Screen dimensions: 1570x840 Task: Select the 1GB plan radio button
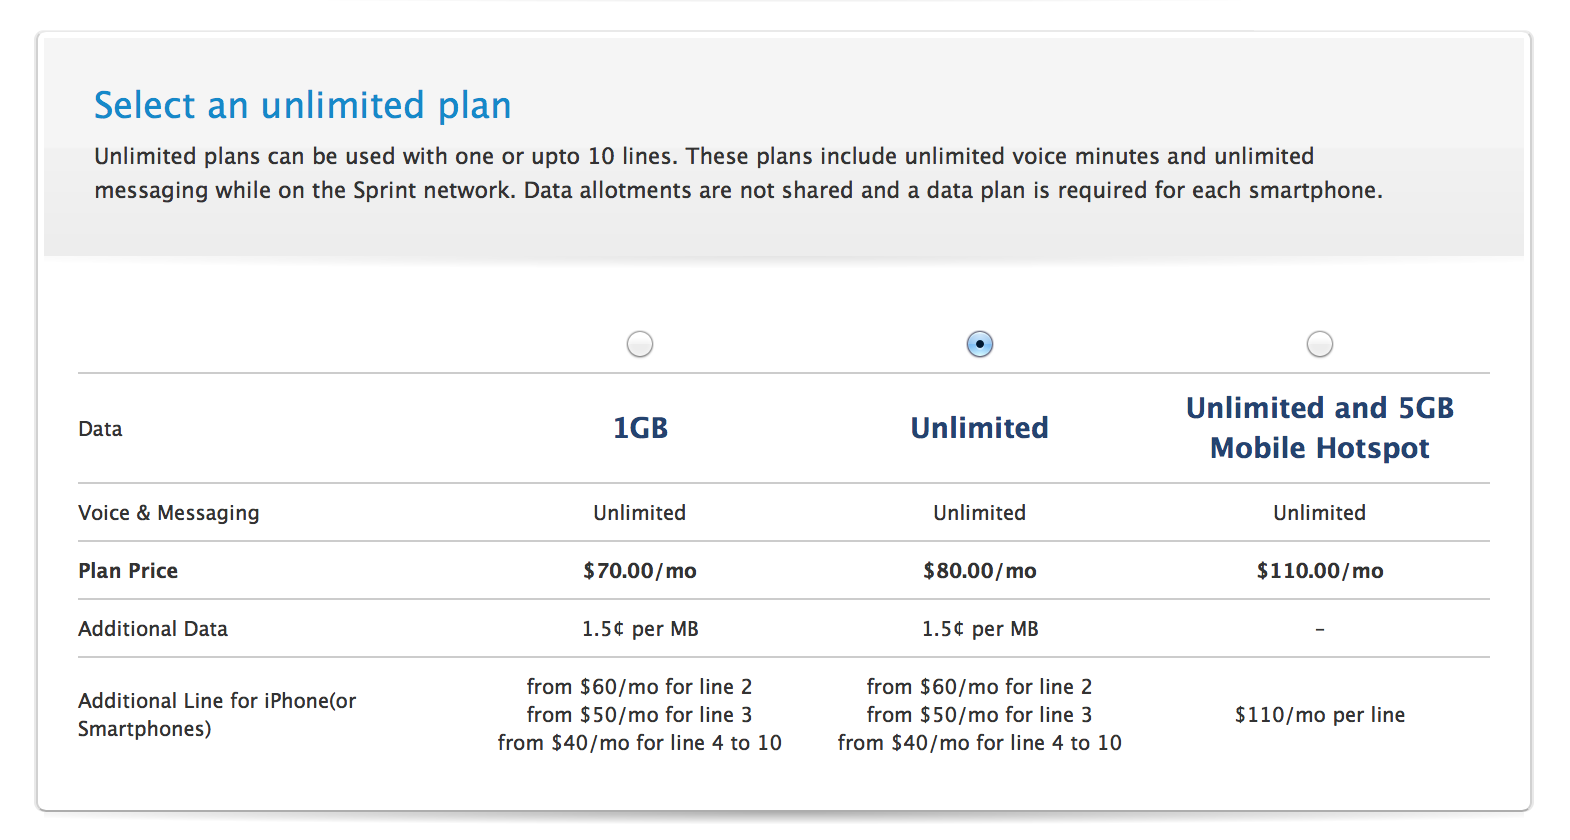click(640, 344)
